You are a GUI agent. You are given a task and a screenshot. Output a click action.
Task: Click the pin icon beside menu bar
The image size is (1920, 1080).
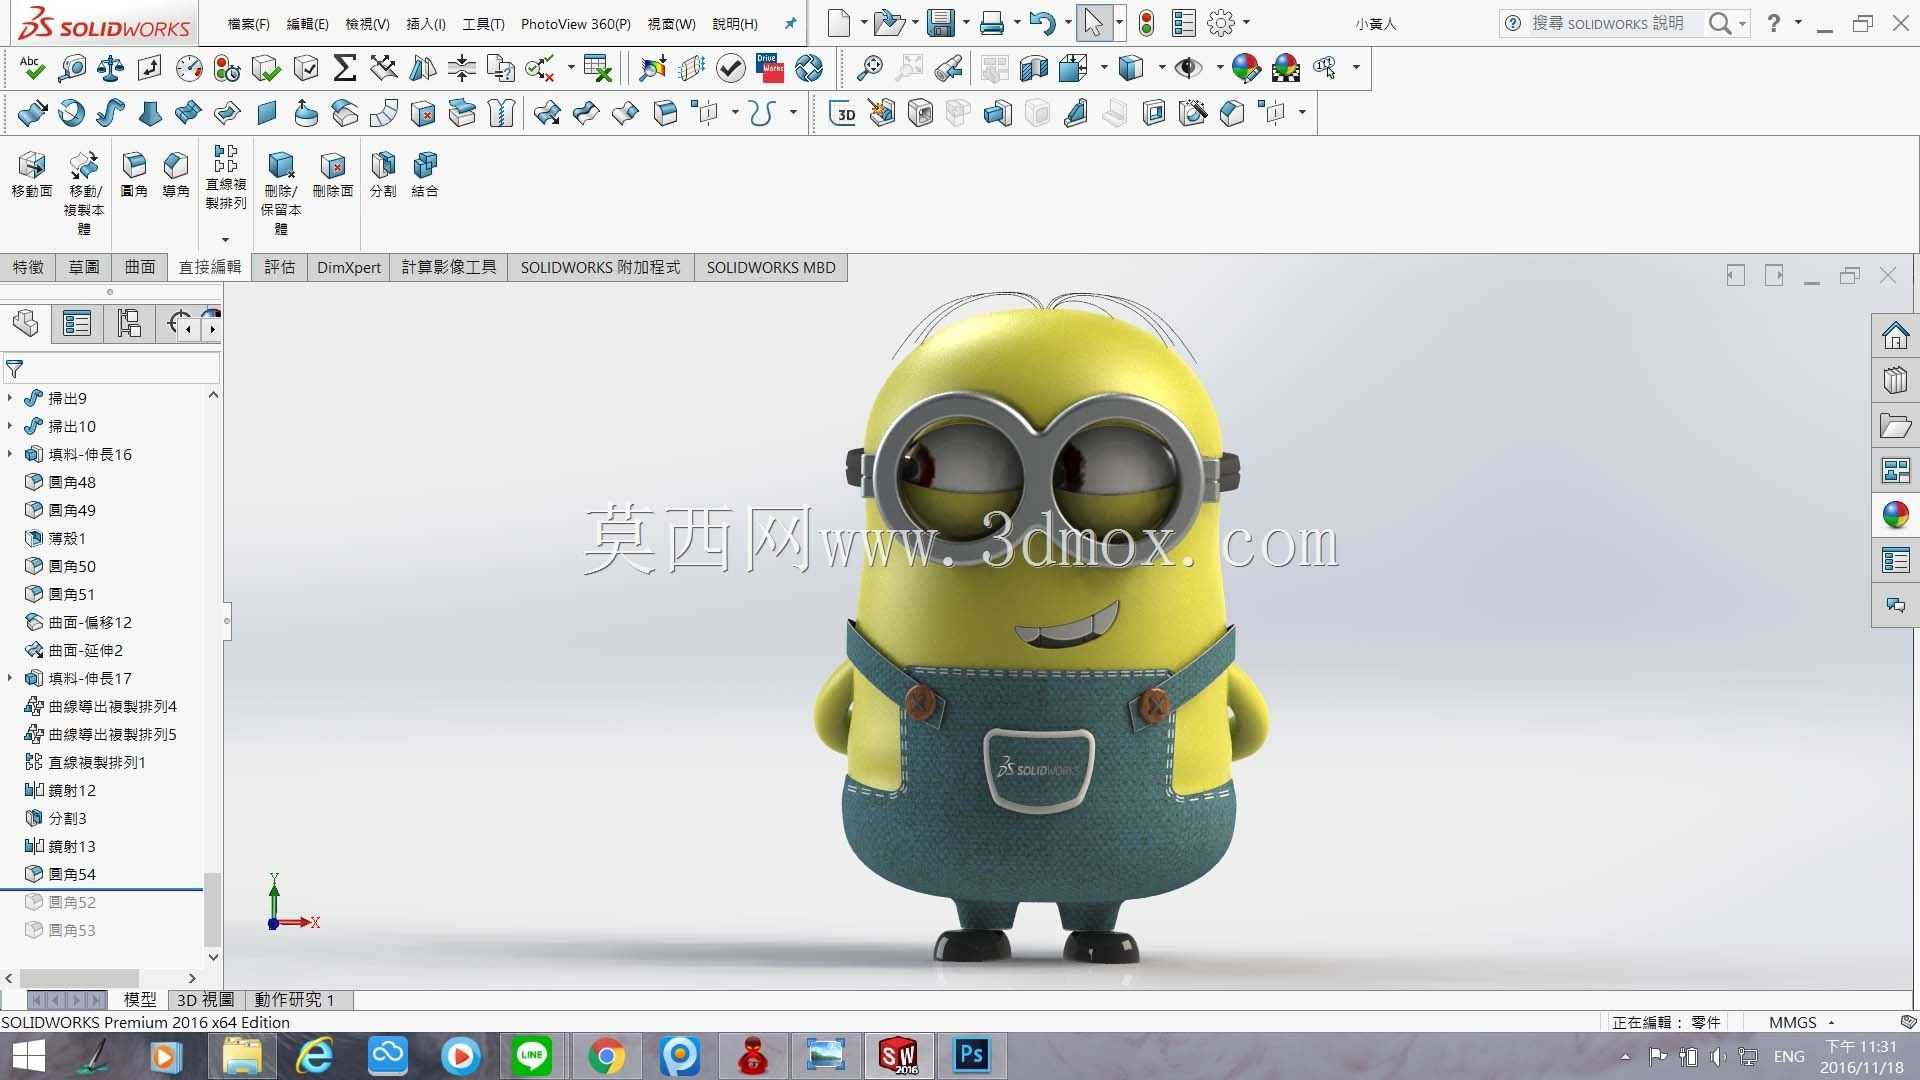790,23
